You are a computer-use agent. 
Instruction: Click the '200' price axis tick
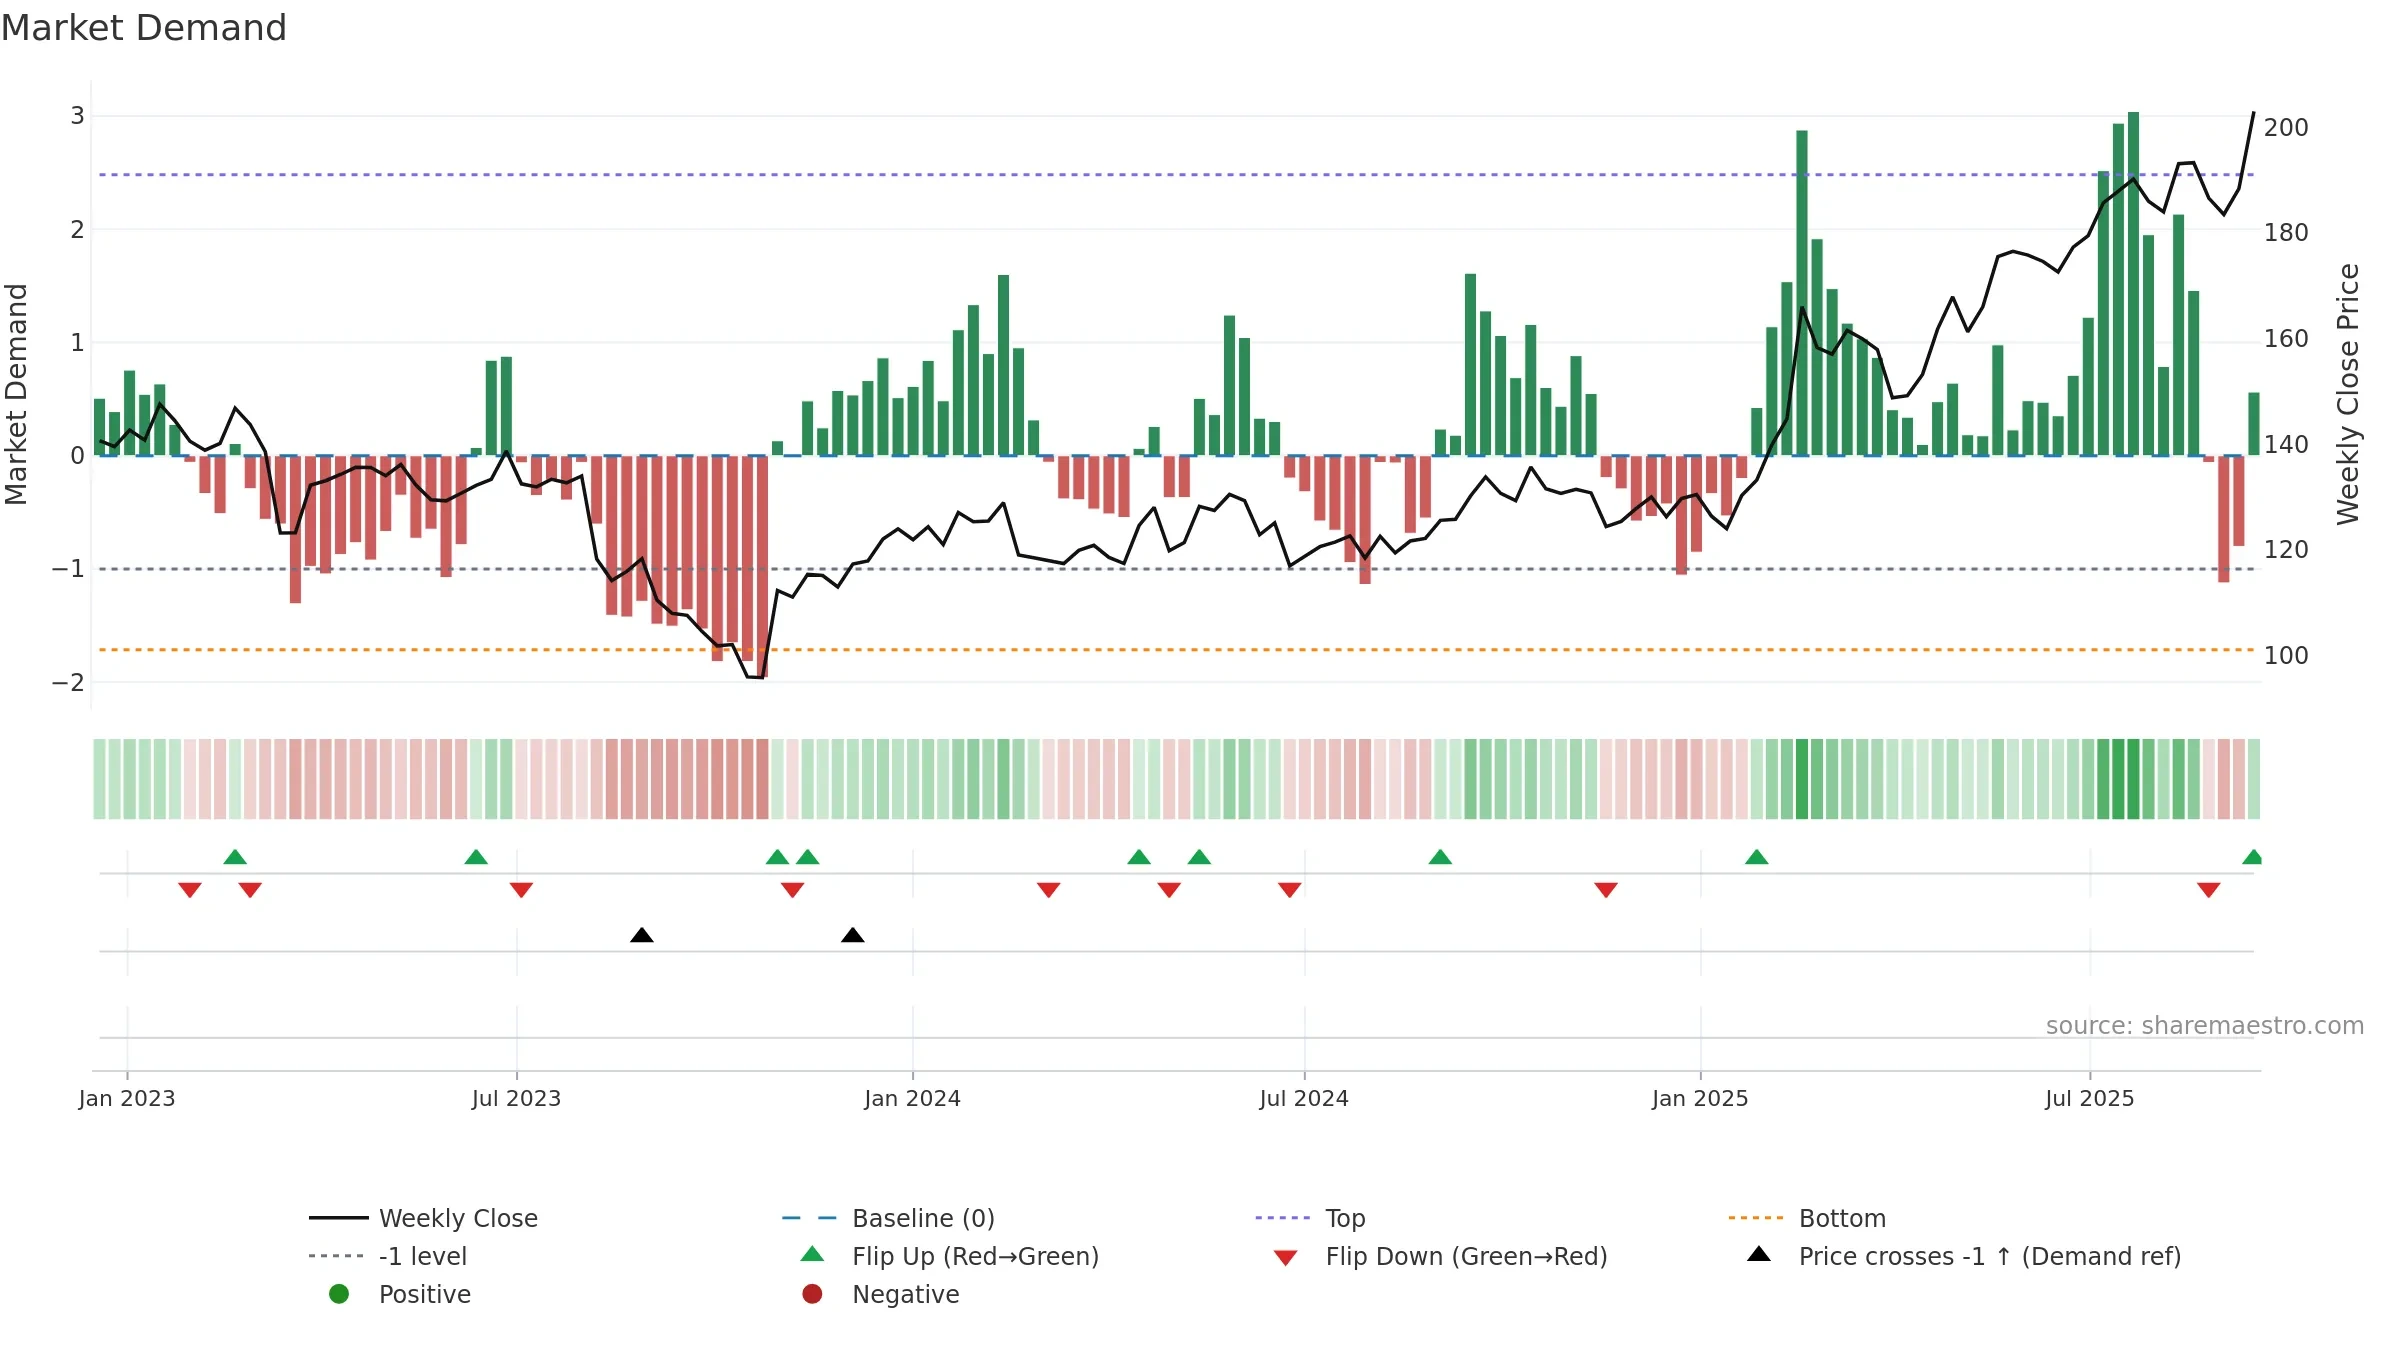click(2286, 127)
